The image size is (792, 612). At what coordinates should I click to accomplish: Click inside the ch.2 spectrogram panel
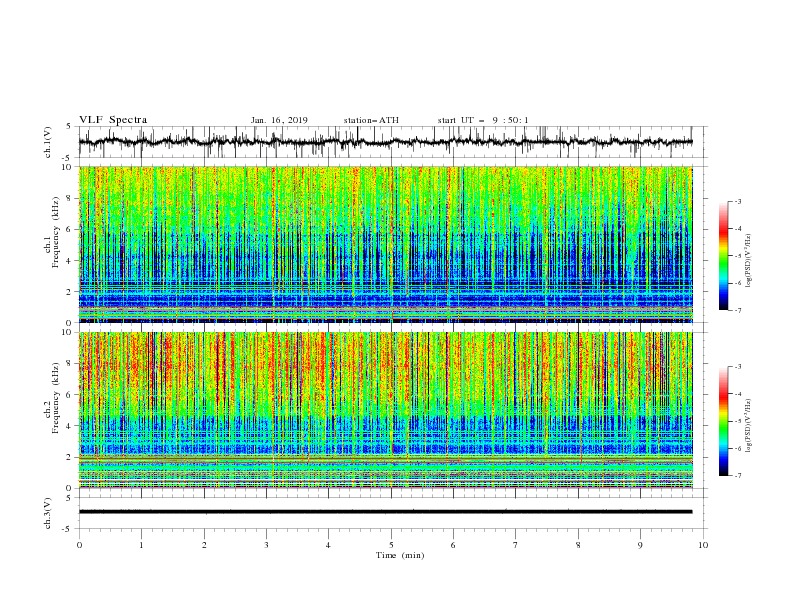[385, 410]
